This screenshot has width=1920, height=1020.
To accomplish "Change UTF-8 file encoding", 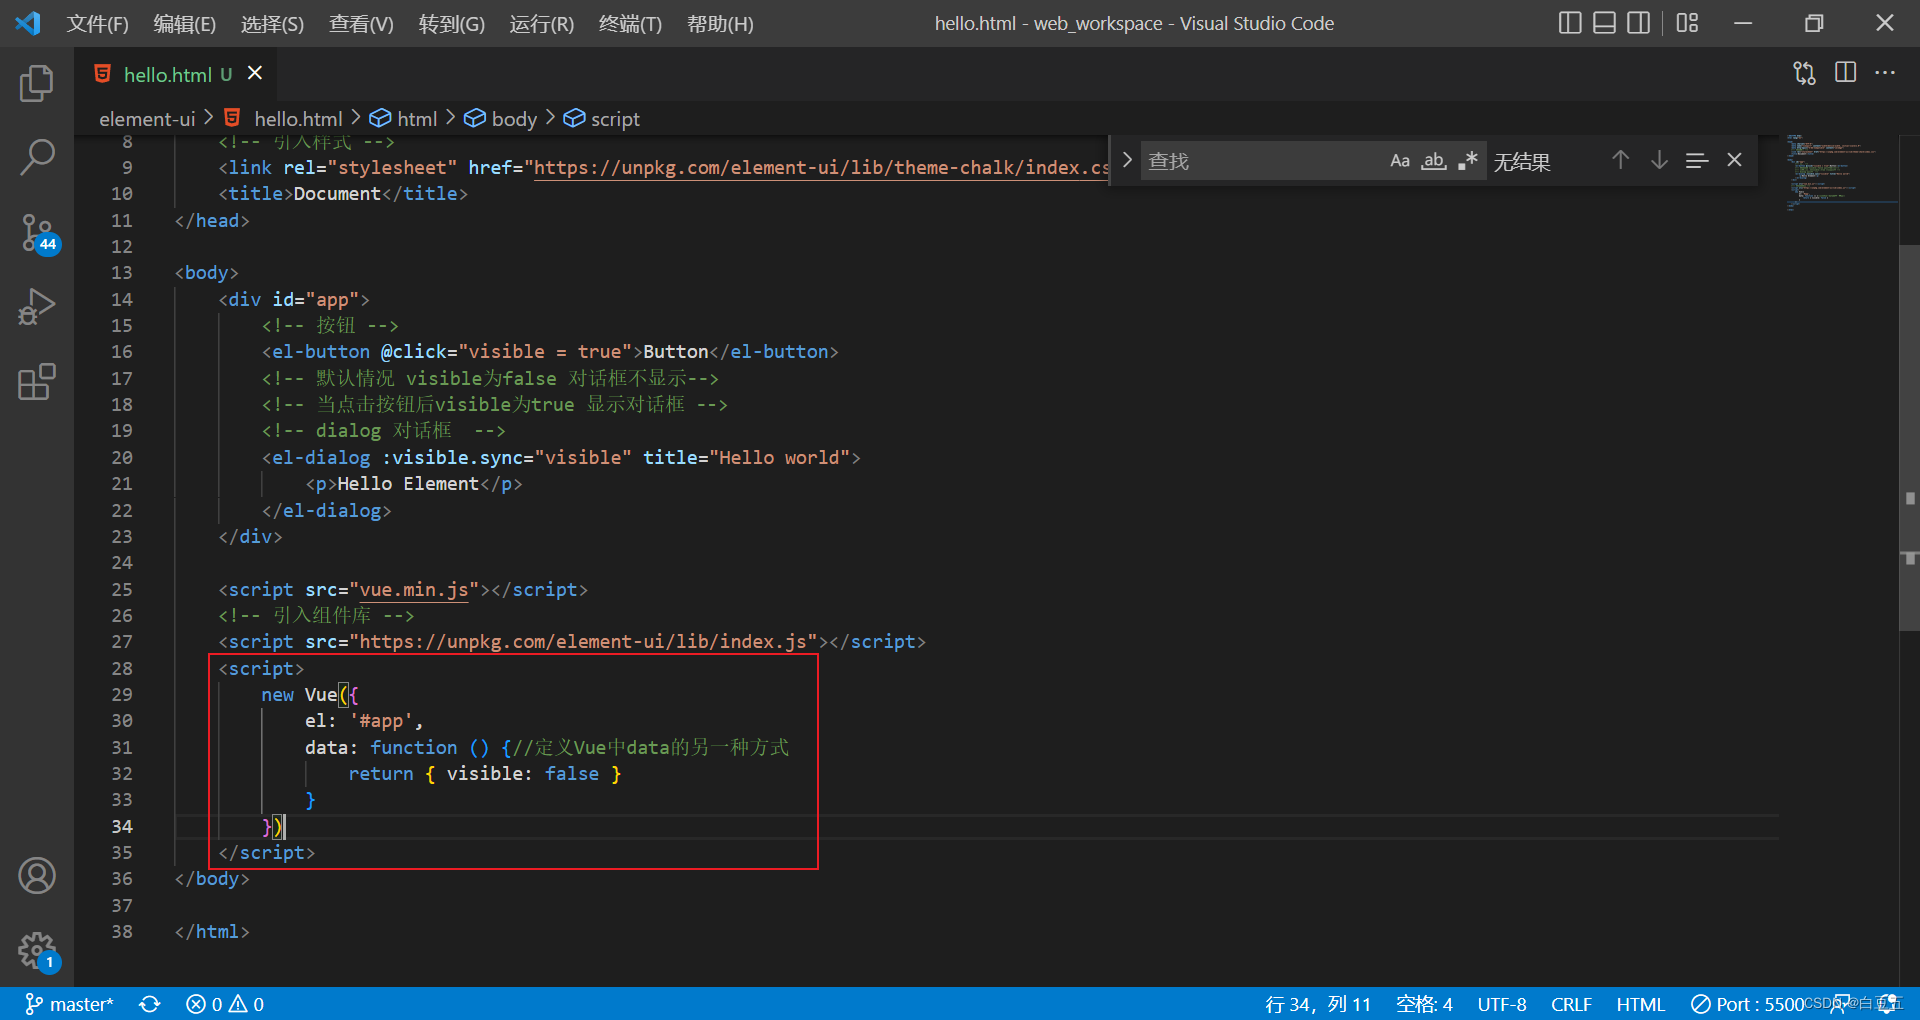I will (x=1502, y=1004).
